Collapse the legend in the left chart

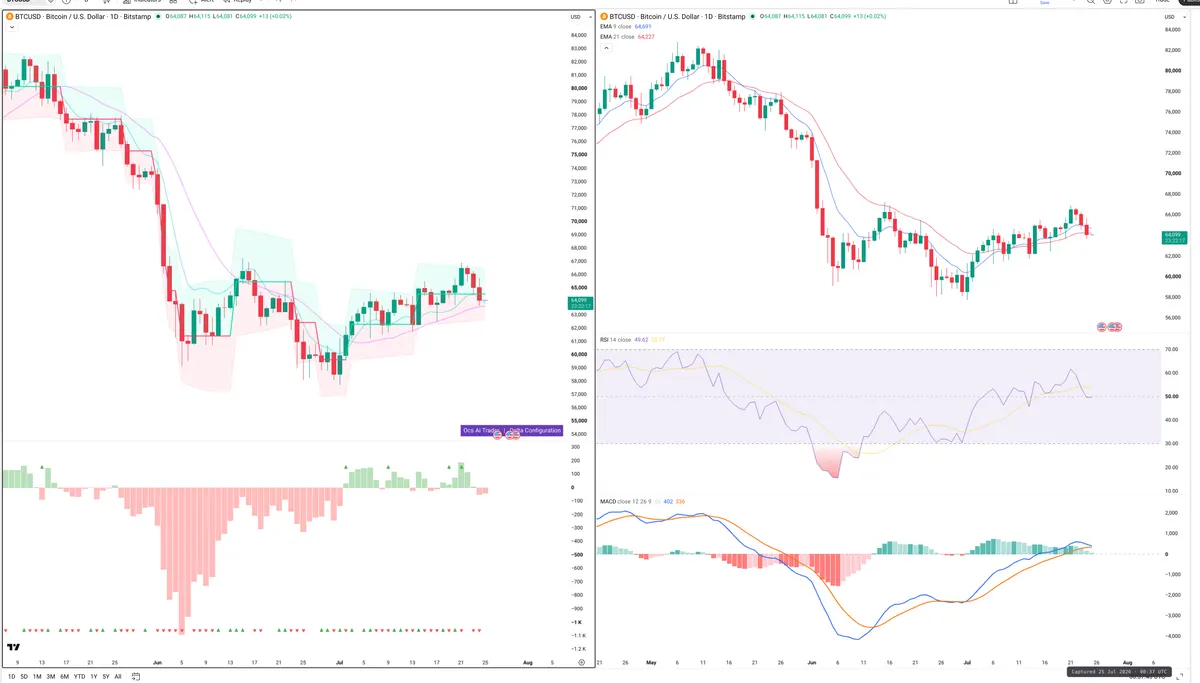[12, 28]
